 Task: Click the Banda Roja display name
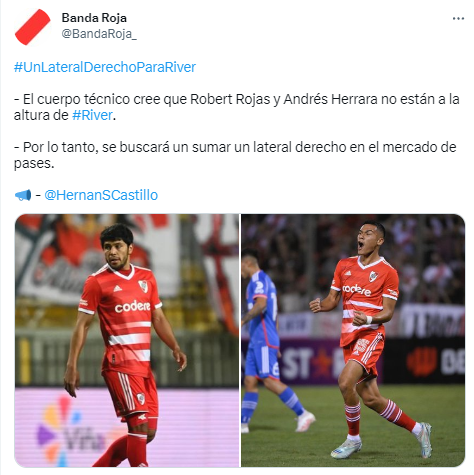(94, 18)
